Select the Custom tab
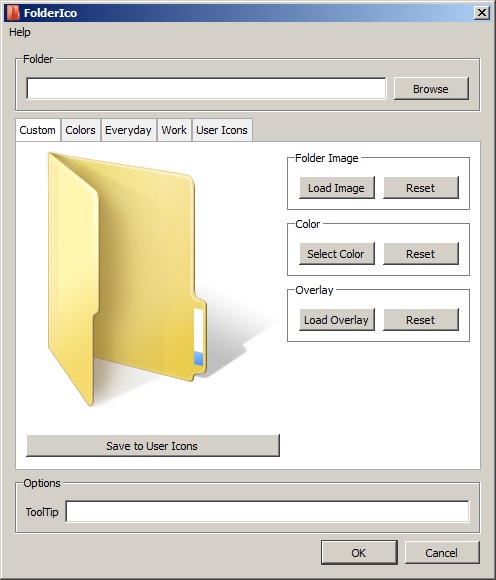This screenshot has height=580, width=496. 37,130
